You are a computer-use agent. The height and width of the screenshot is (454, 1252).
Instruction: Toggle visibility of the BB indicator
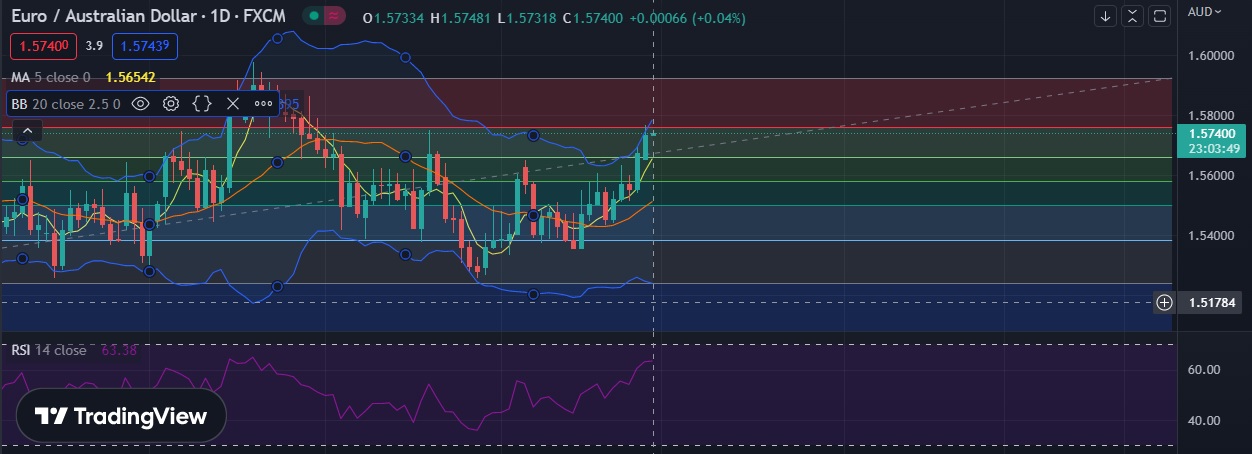pos(141,103)
